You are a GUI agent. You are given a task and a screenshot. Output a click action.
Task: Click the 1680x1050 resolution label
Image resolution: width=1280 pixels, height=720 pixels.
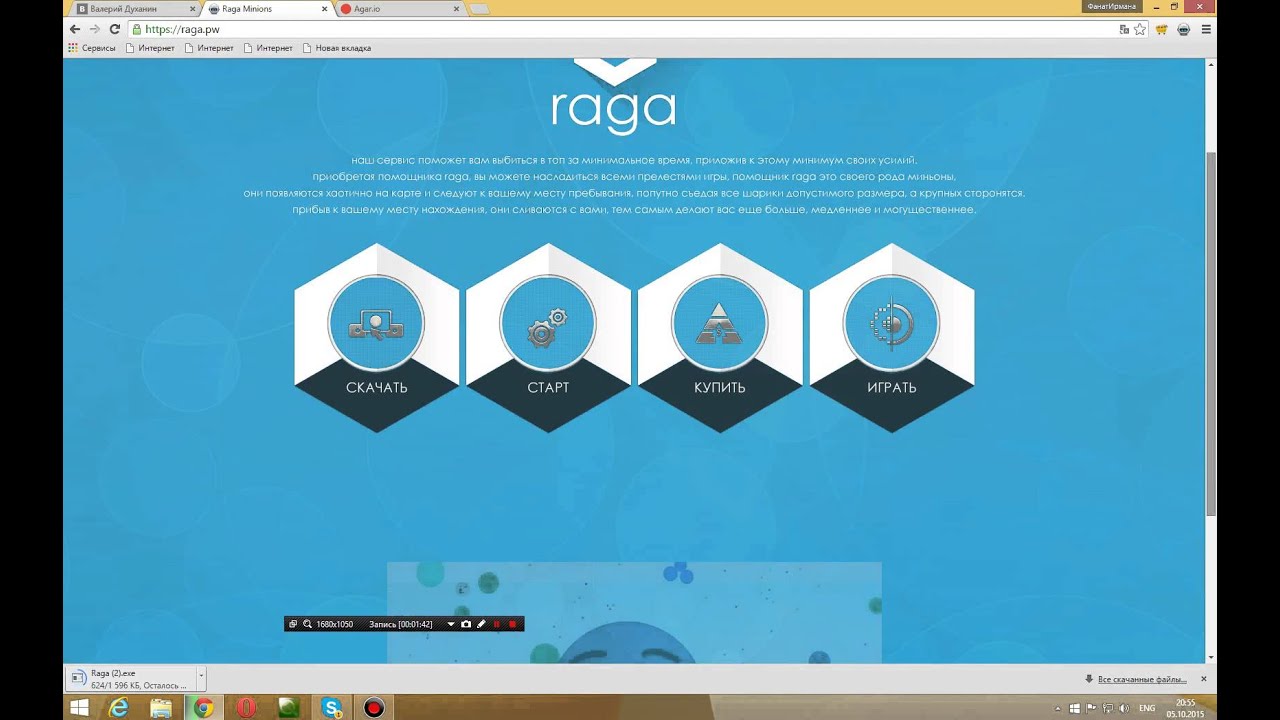(x=334, y=624)
